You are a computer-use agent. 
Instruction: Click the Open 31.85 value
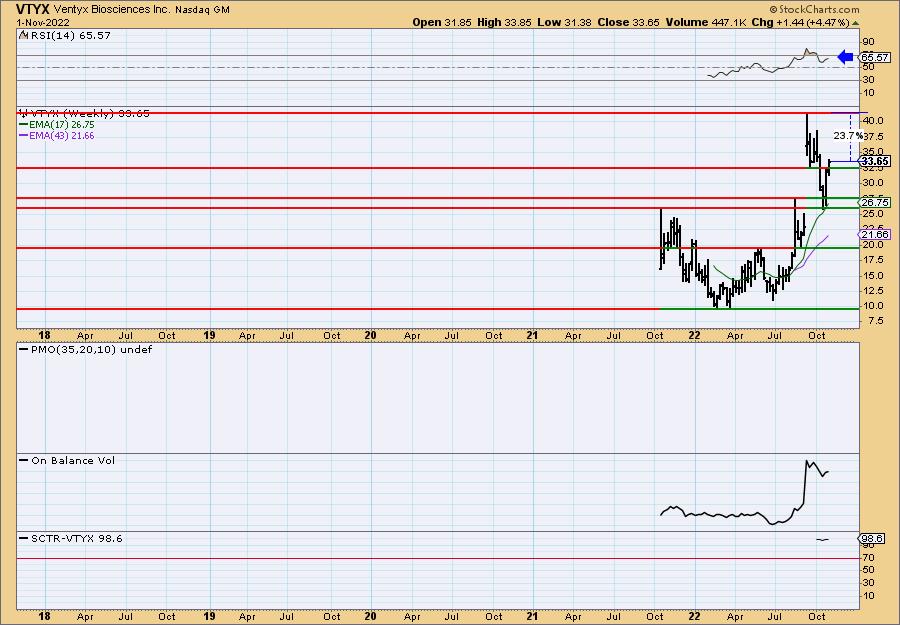[x=442, y=22]
